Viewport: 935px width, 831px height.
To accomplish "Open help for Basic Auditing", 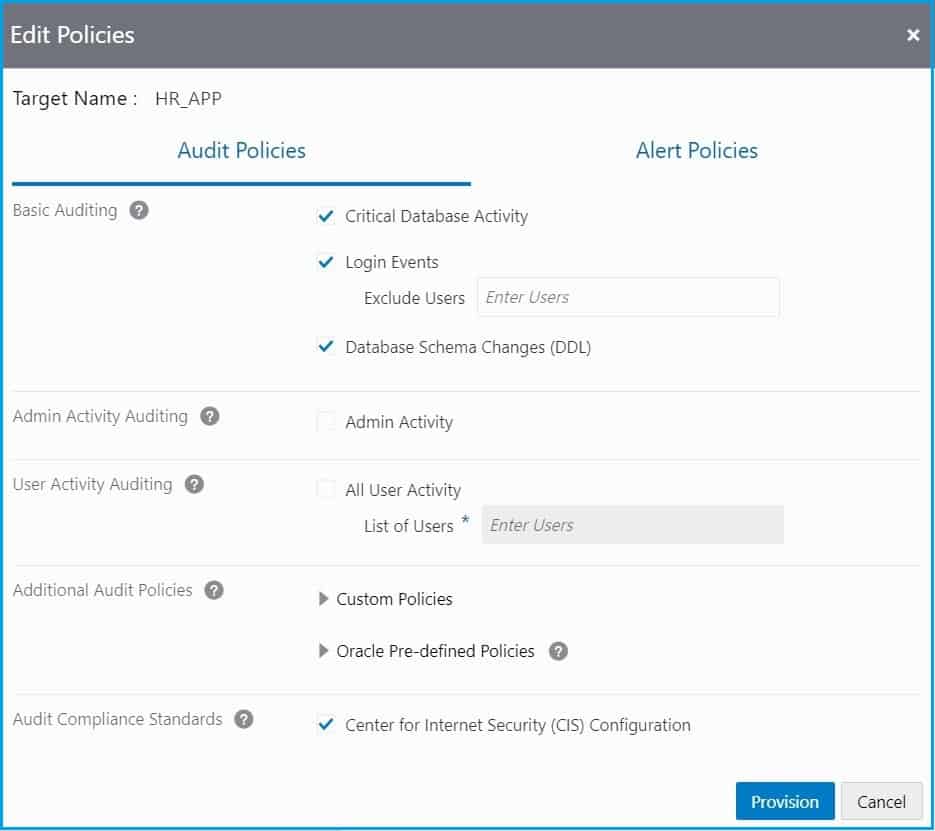I will [x=139, y=210].
